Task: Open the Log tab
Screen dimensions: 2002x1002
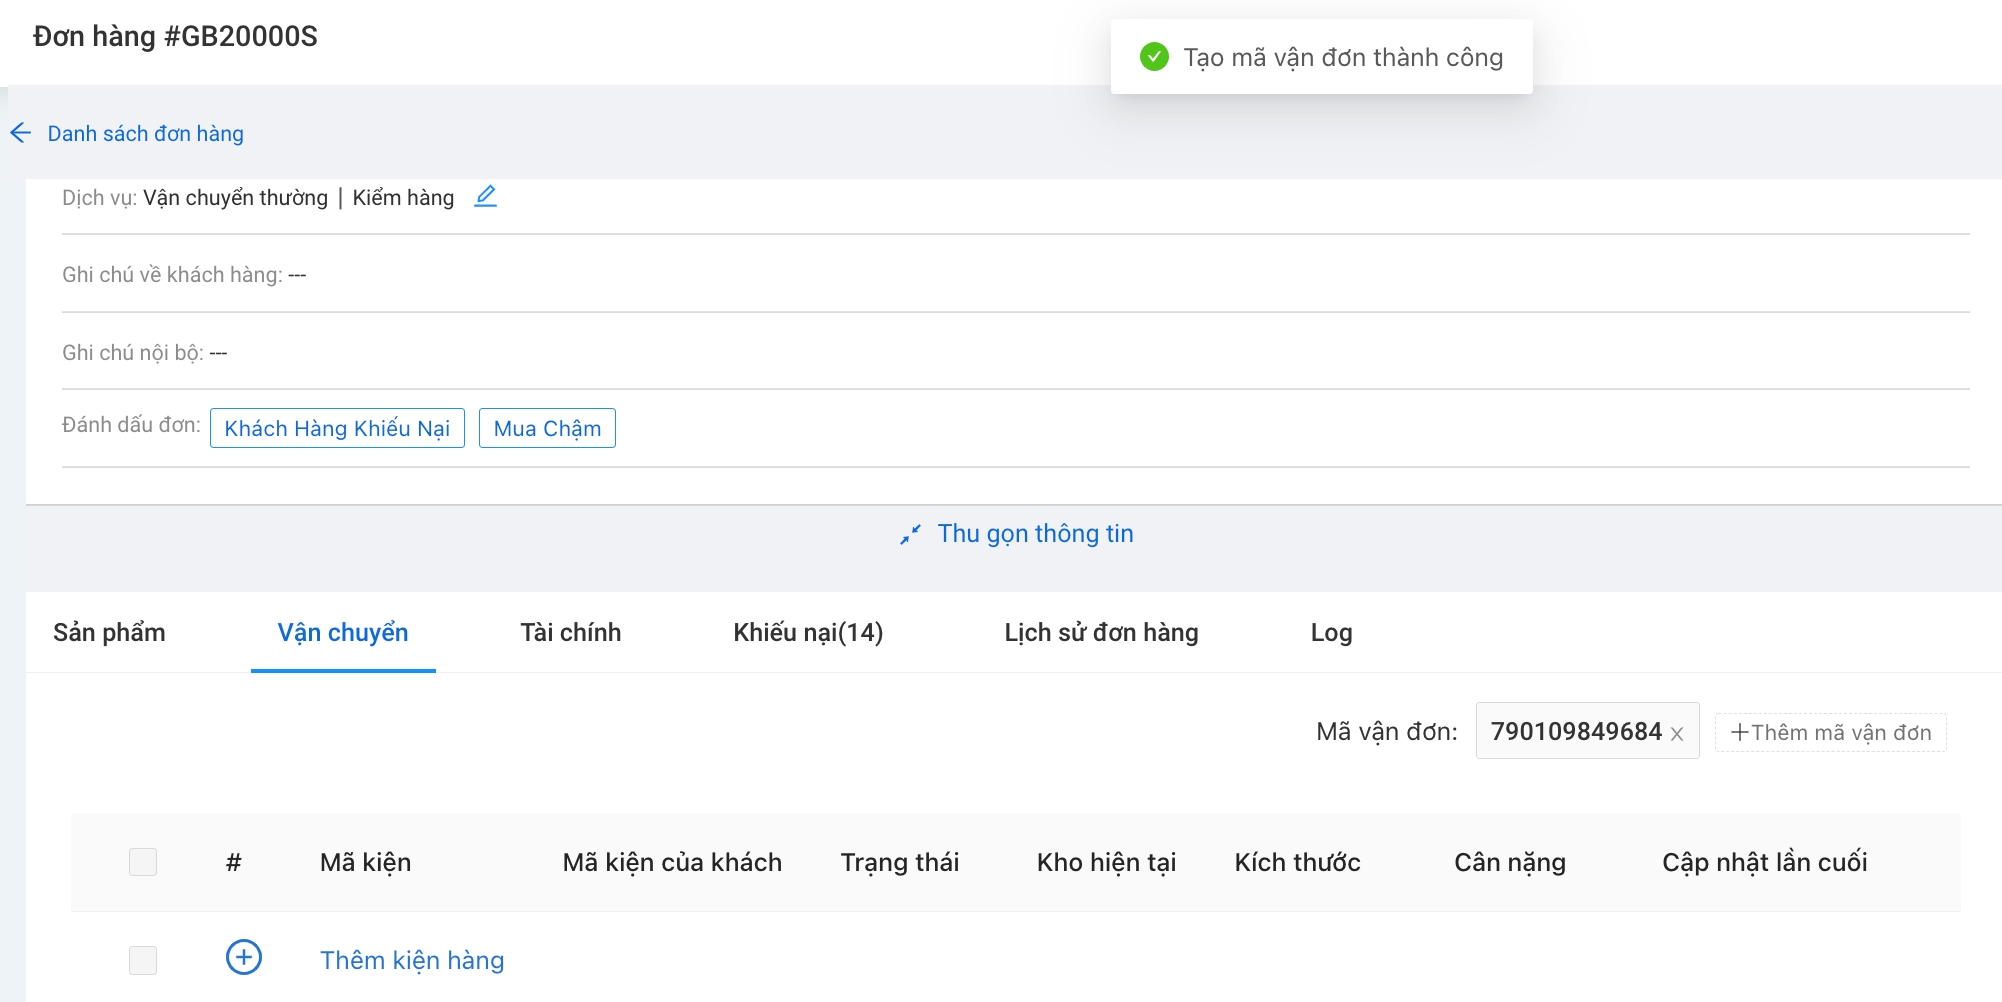Action: (1331, 633)
